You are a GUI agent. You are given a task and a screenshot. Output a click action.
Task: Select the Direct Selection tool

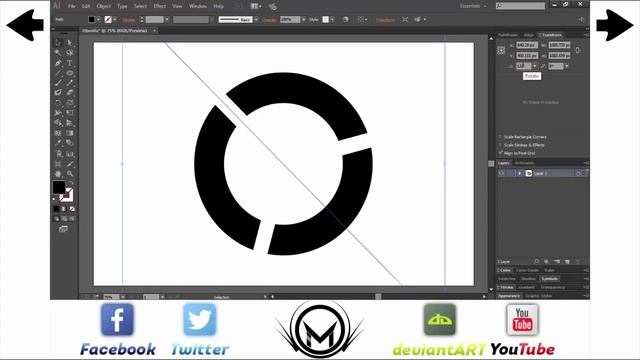click(x=70, y=42)
